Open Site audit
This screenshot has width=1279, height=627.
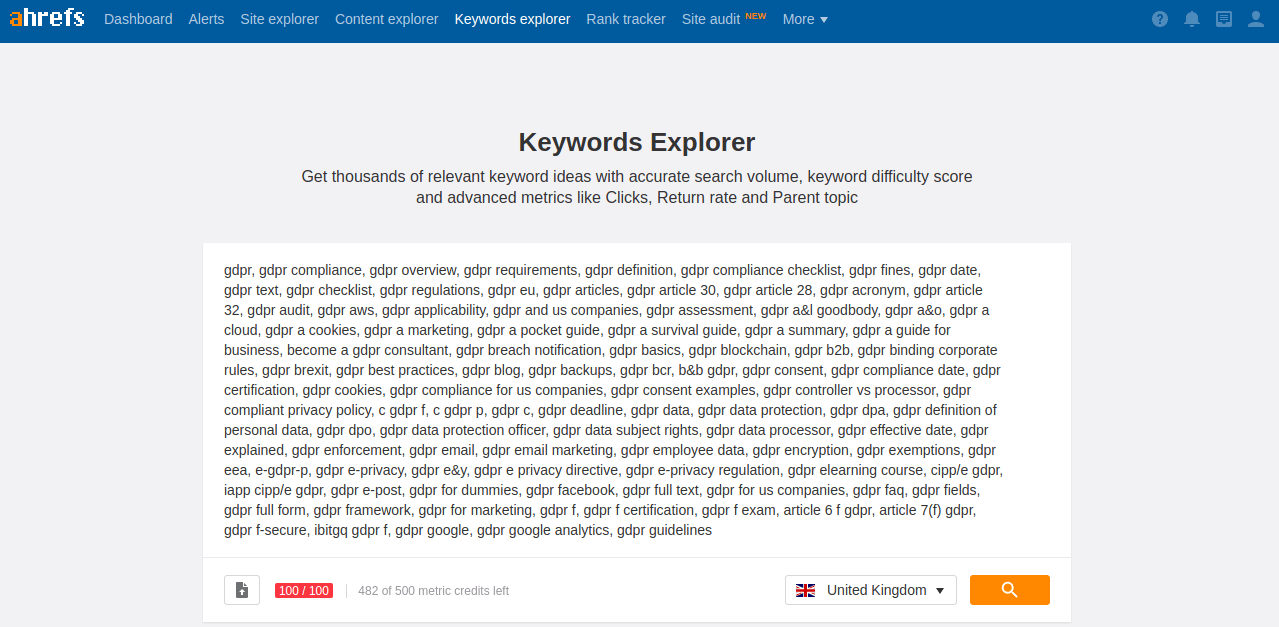click(x=711, y=19)
